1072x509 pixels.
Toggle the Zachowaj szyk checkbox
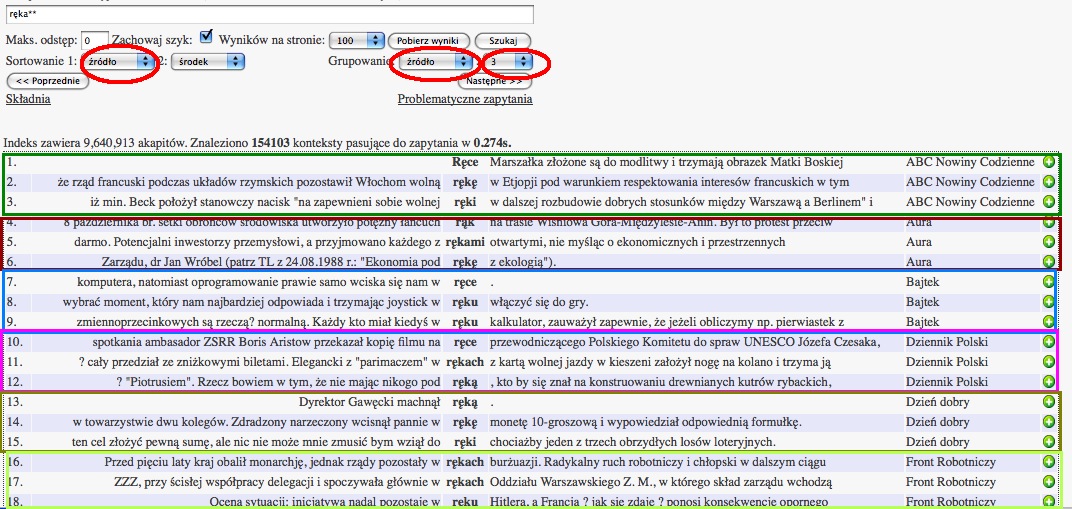tap(206, 37)
